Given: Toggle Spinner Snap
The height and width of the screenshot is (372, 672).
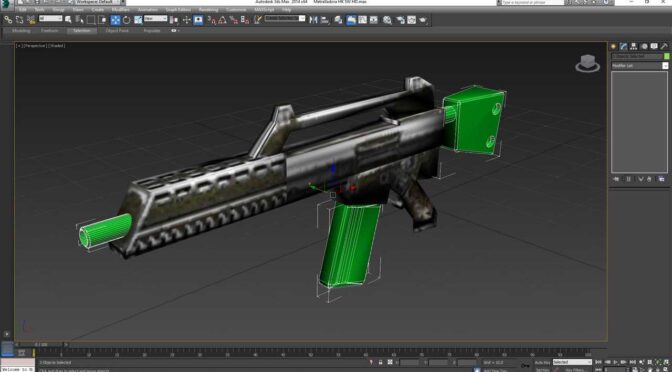Looking at the screenshot, I should pos(245,20).
